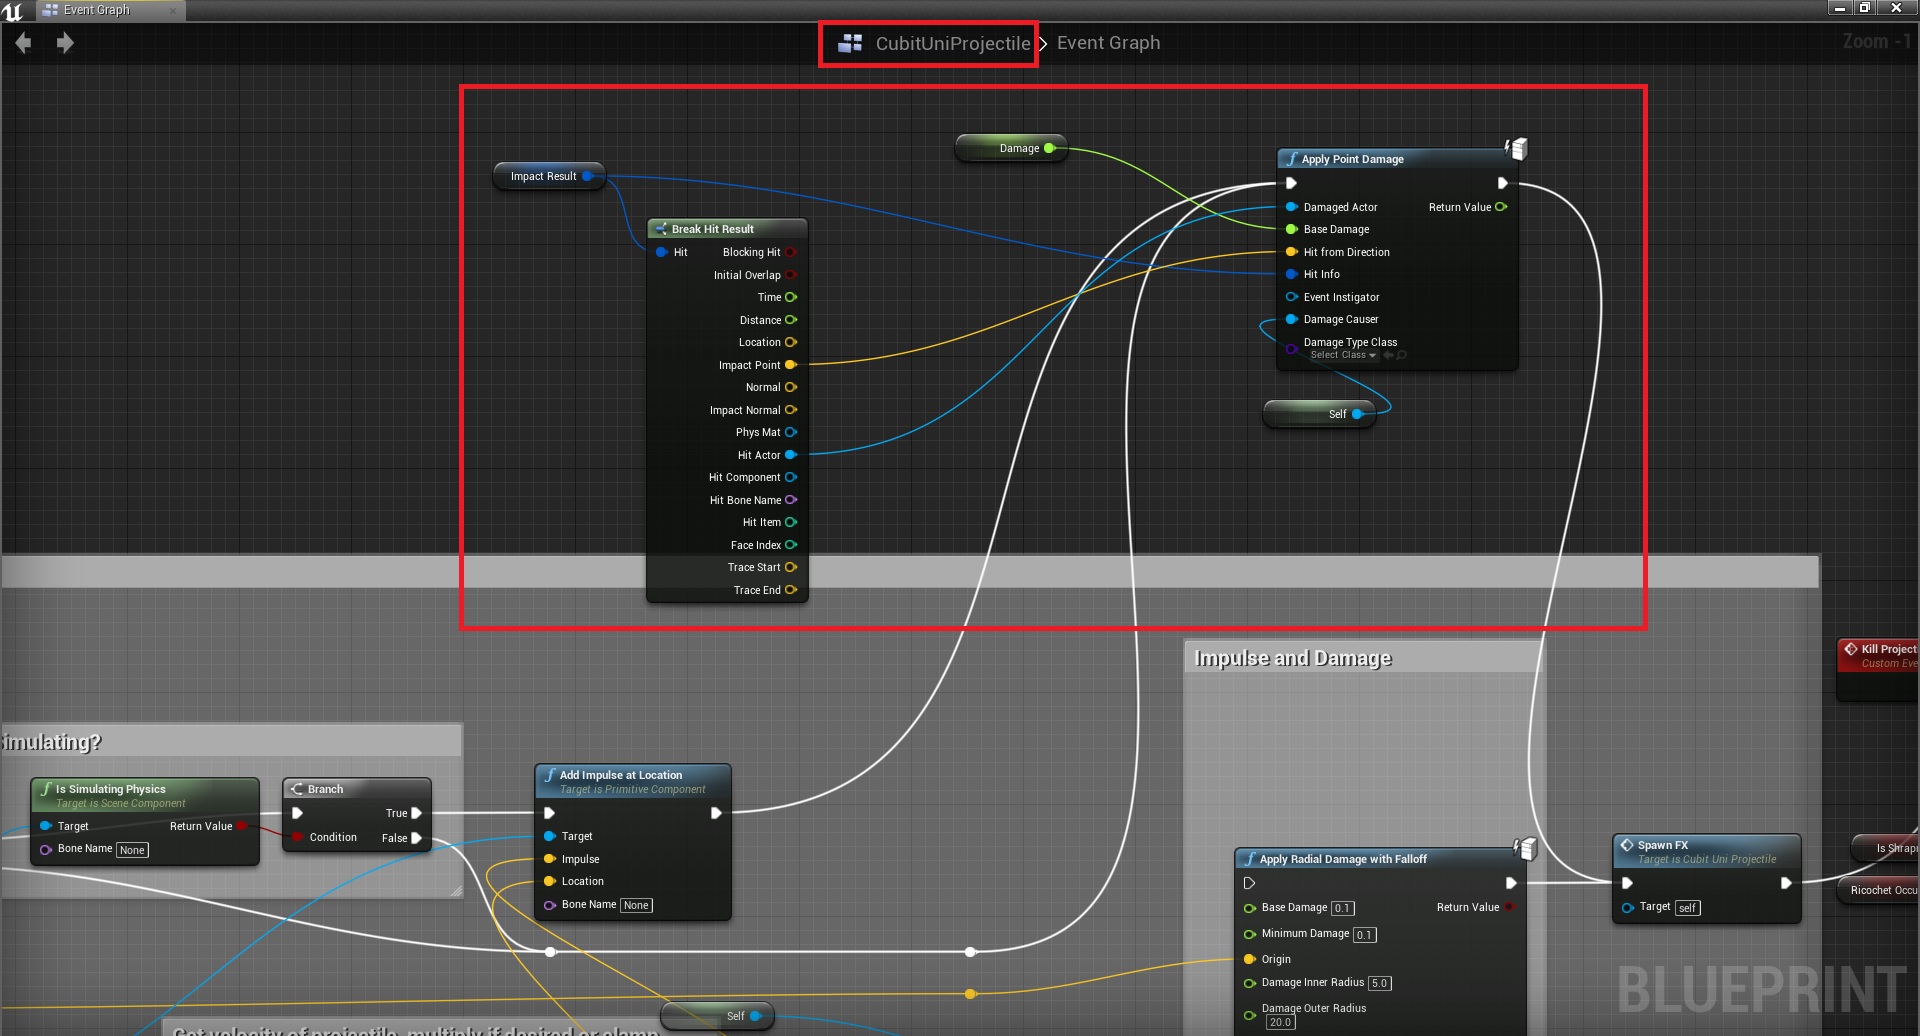Click the Kill Projectile custom event icon
This screenshot has width=1920, height=1036.
pyautogui.click(x=1853, y=648)
